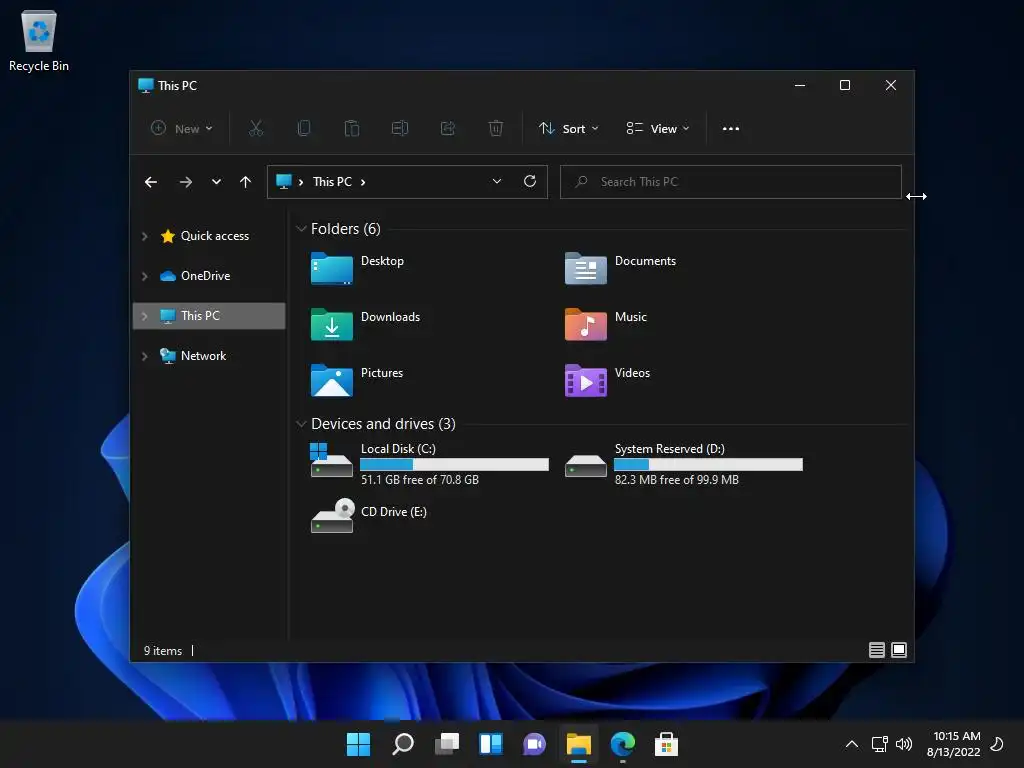Switch to details view in status bar

point(876,650)
